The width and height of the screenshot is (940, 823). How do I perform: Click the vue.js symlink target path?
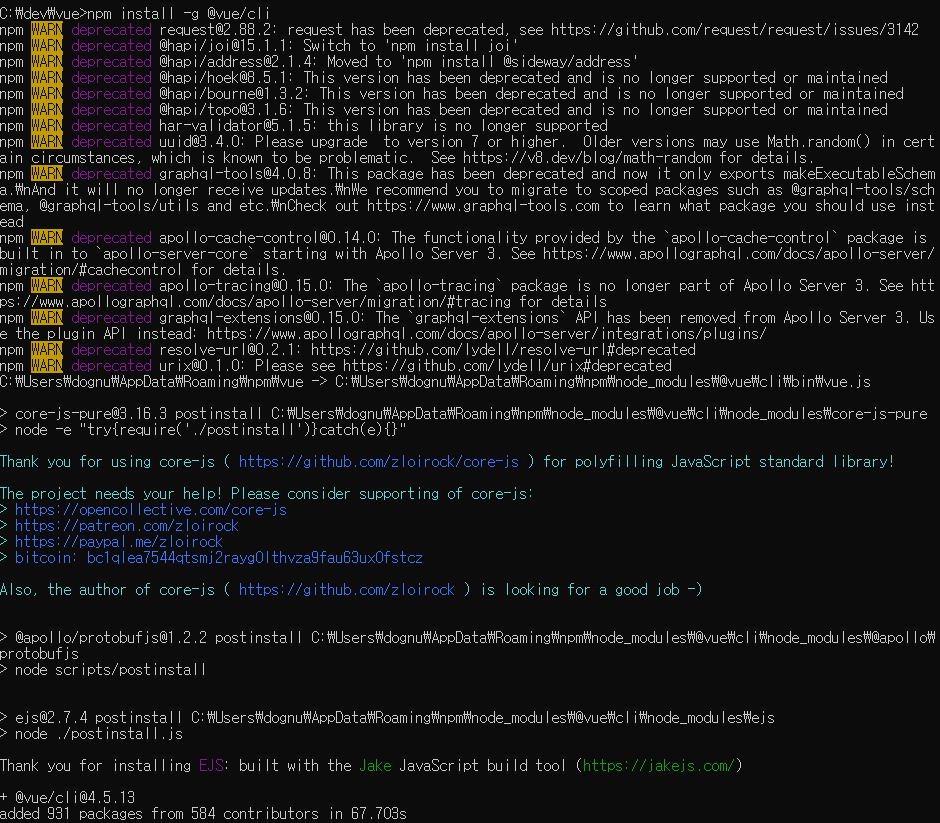(x=602, y=381)
